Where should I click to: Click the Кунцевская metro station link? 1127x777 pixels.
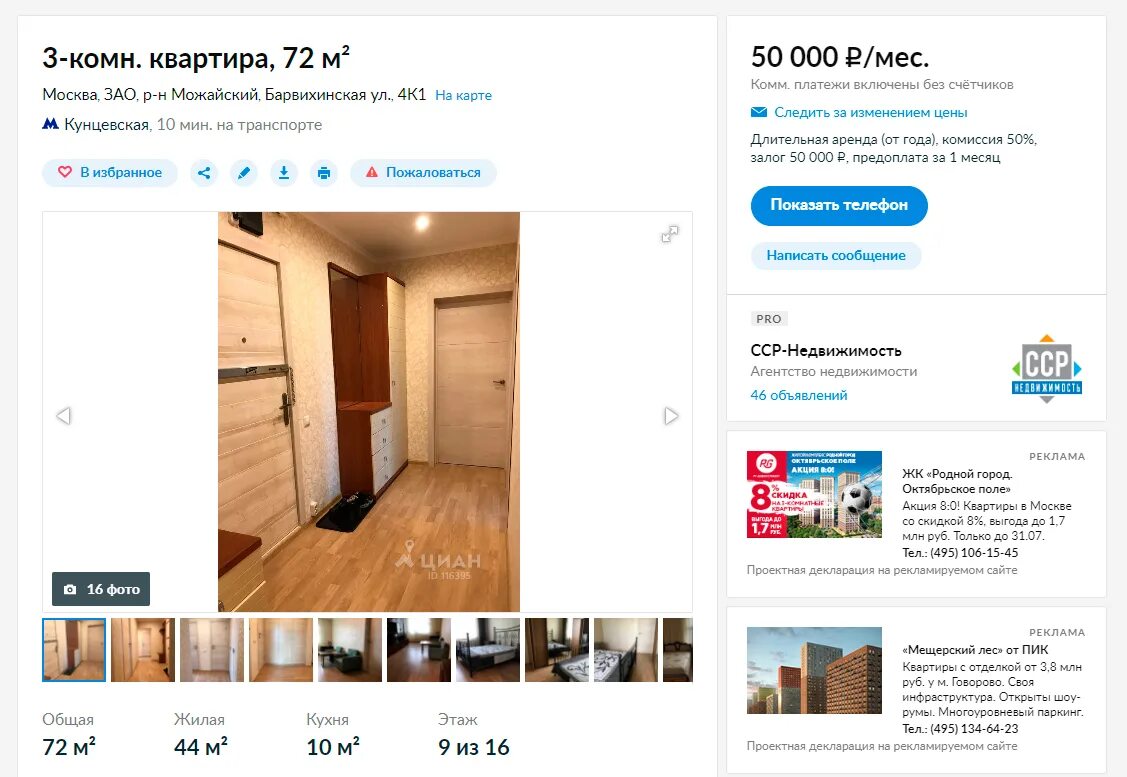pyautogui.click(x=106, y=124)
